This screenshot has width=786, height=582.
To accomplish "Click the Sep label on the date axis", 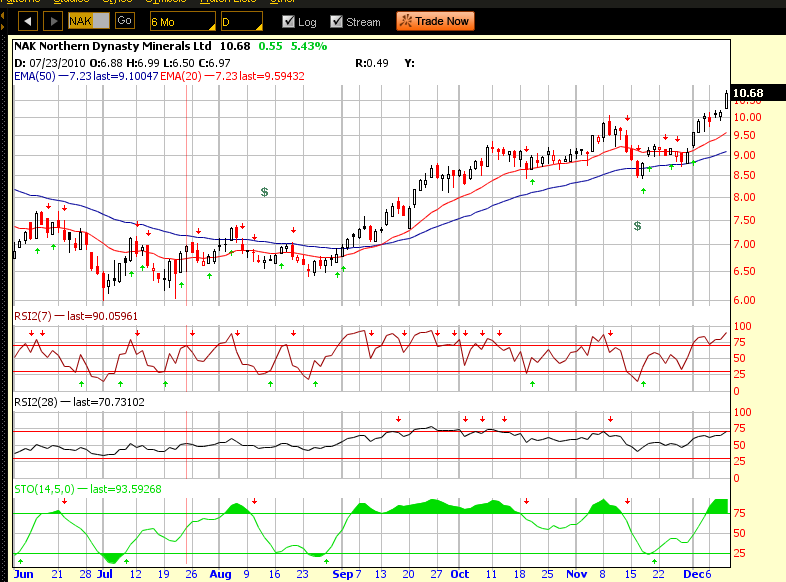I will point(343,574).
